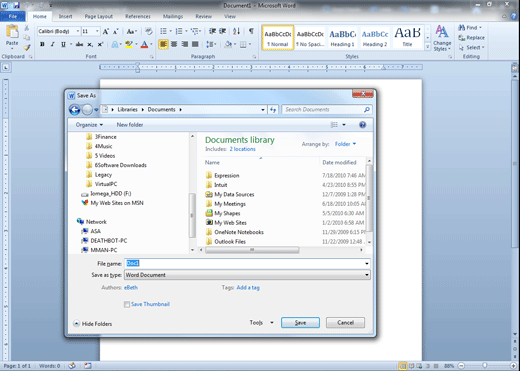Click the Format Painter brush icon
This screenshot has width=520, height=371.
pos(27,48)
